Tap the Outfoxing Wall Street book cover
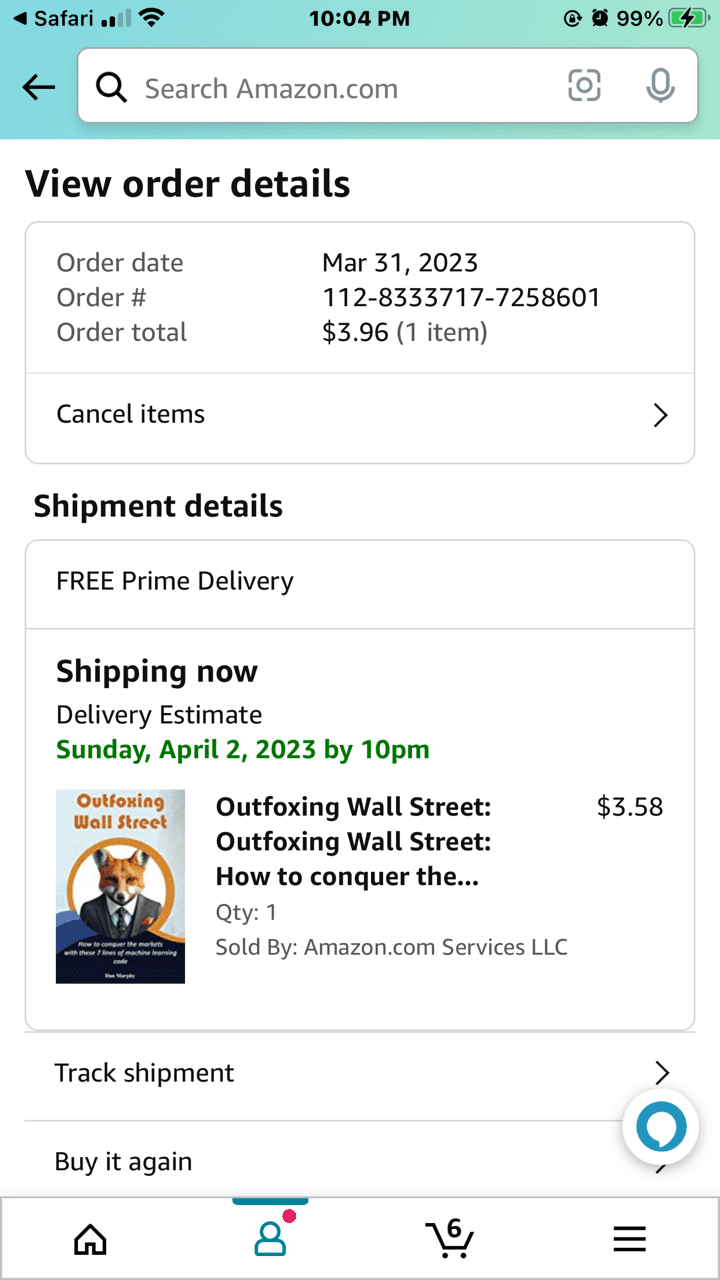Viewport: 720px width, 1280px height. pyautogui.click(x=120, y=886)
